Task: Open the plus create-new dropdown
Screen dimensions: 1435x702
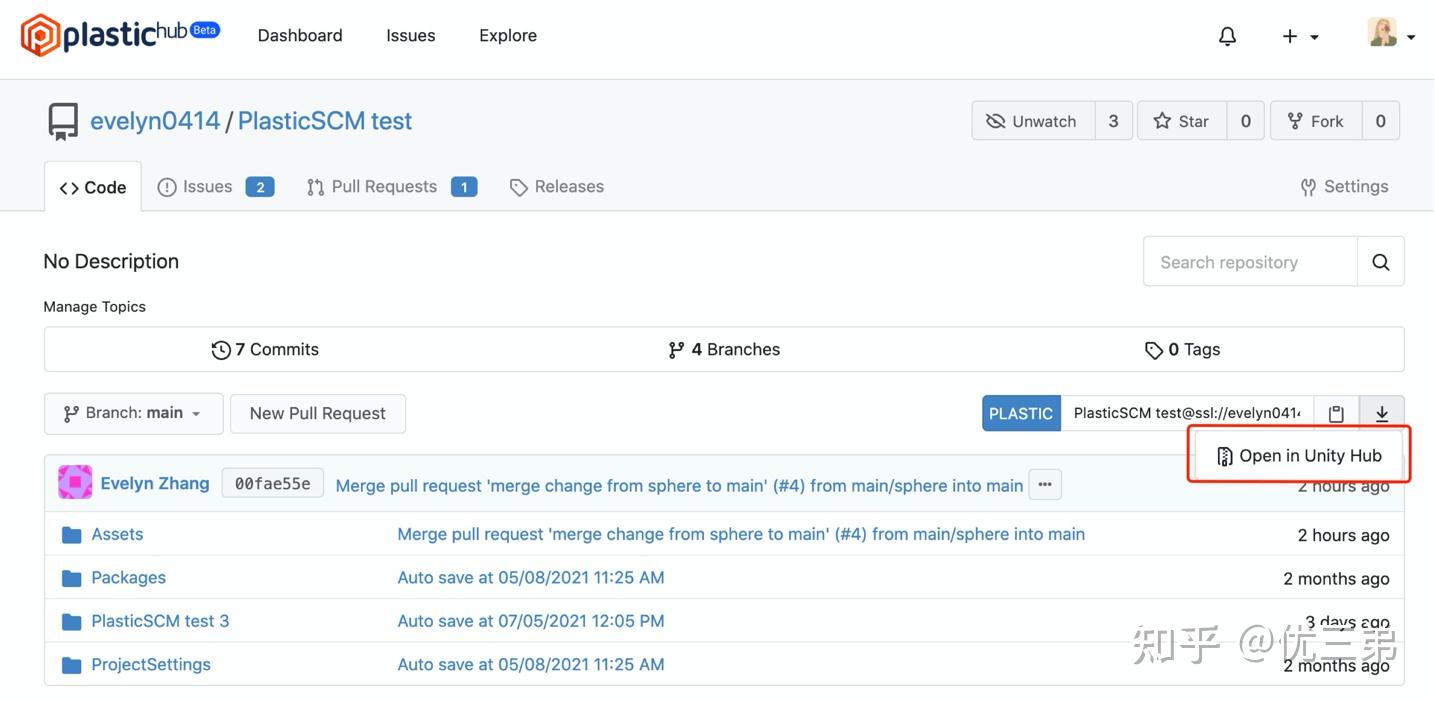Action: [x=1300, y=36]
